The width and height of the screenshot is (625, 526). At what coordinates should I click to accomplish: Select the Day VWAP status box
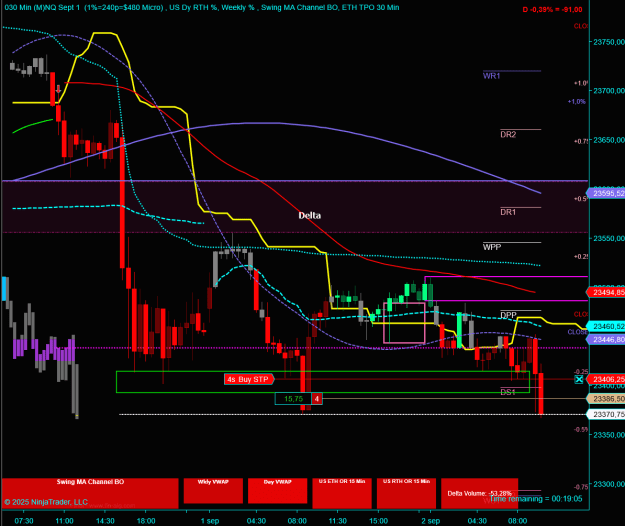pyautogui.click(x=277, y=491)
